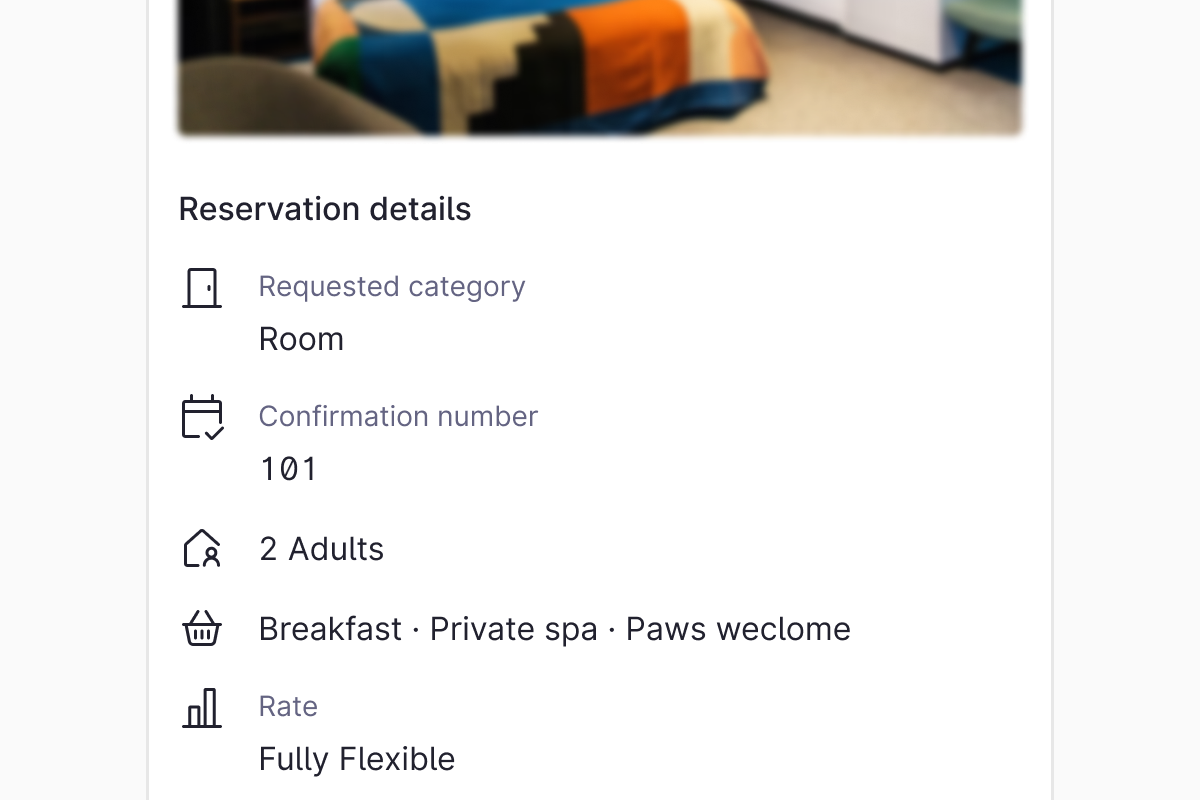
Task: Click the Confirmation number label
Action: coord(398,416)
